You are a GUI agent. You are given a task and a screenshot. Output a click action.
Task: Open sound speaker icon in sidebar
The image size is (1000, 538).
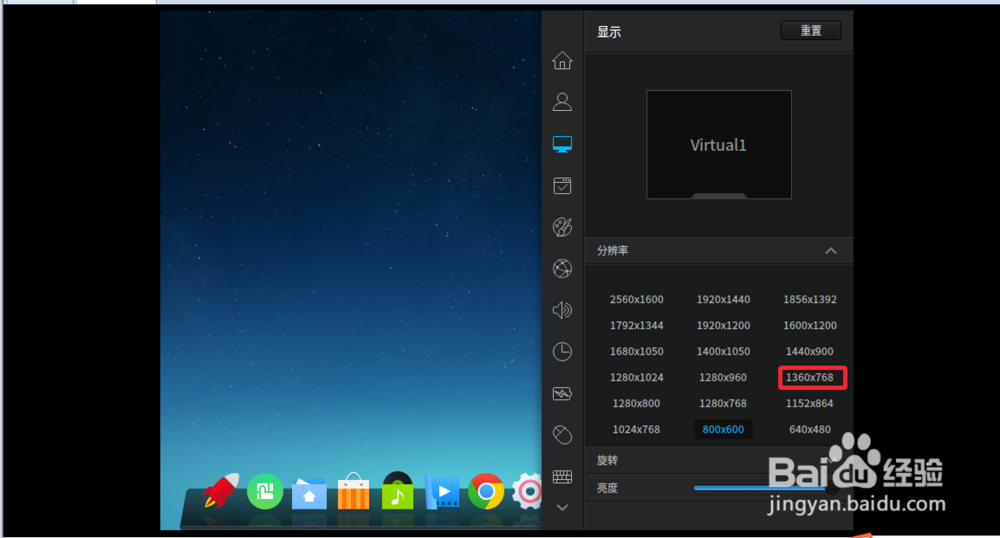pyautogui.click(x=562, y=310)
